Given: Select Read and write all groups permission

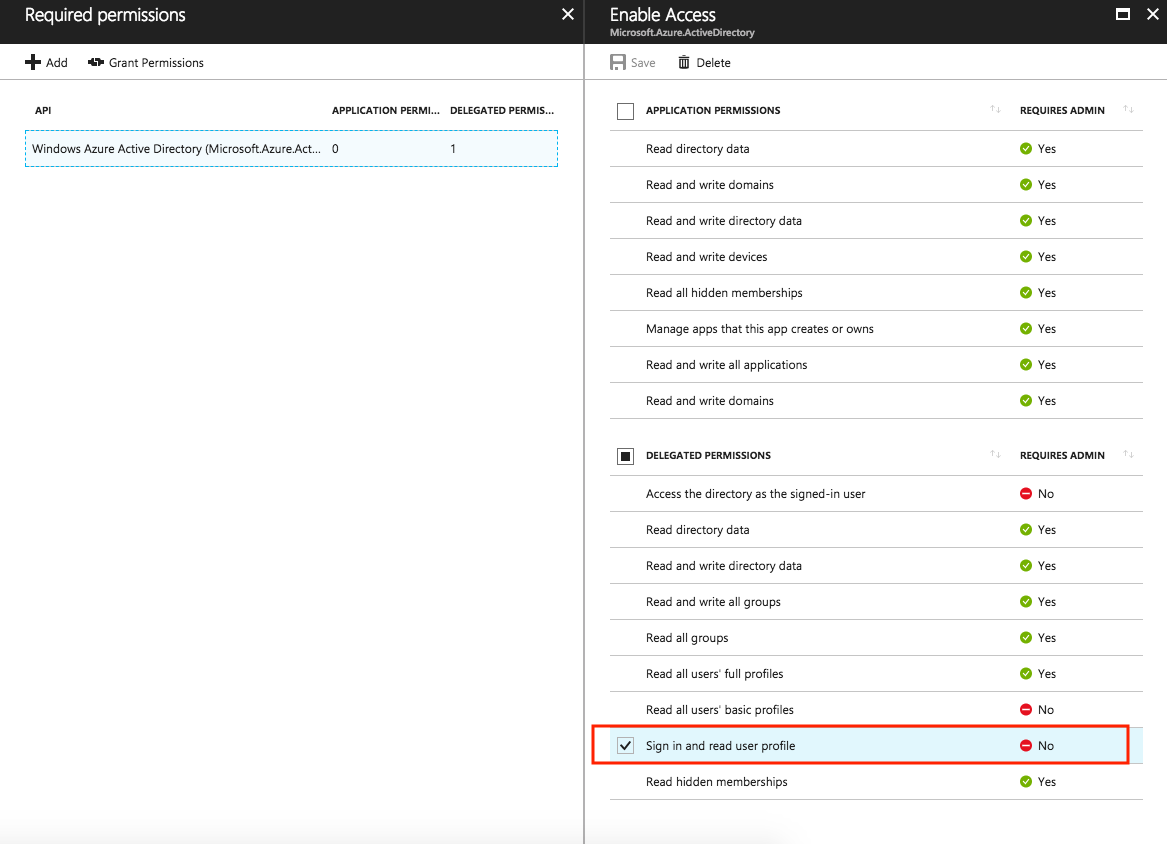Looking at the screenshot, I should click(713, 602).
